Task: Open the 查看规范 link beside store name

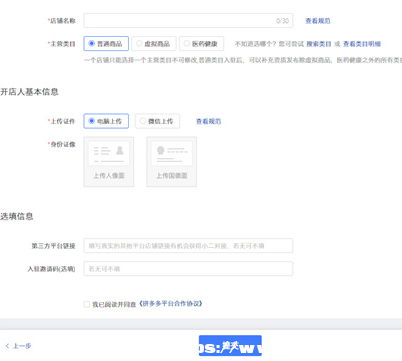Action: pos(318,21)
